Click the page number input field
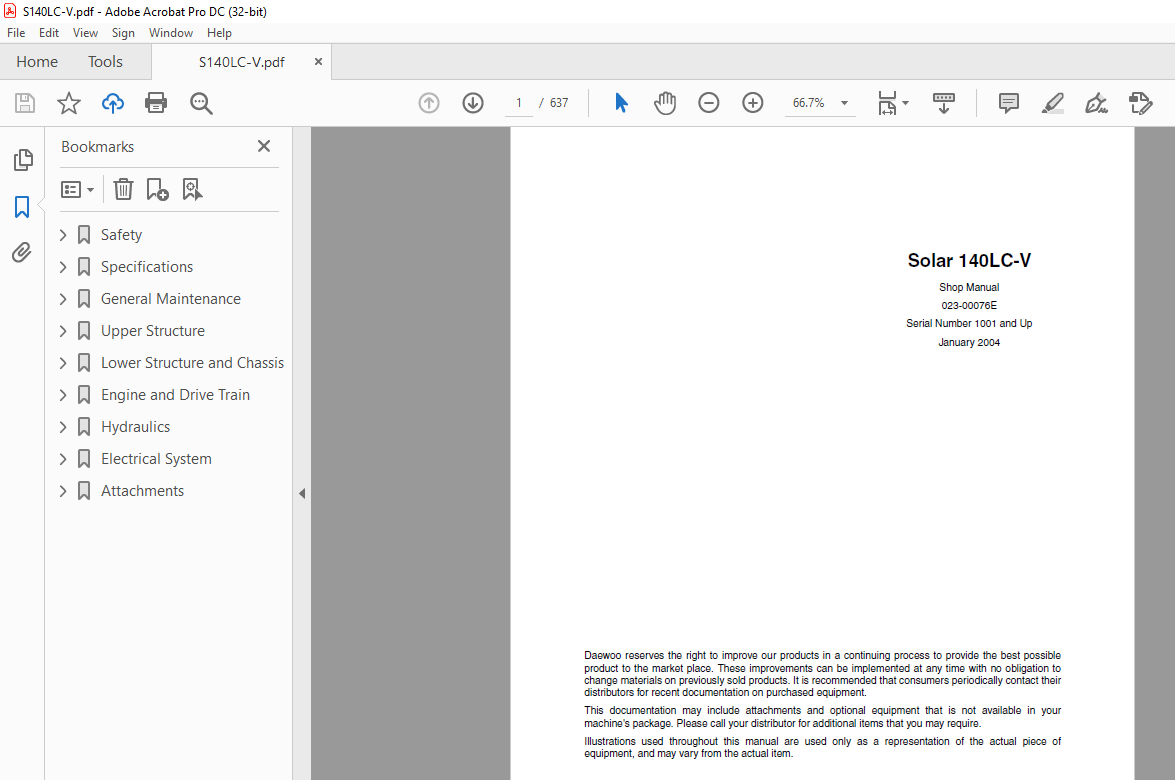1175x780 pixels. tap(519, 103)
